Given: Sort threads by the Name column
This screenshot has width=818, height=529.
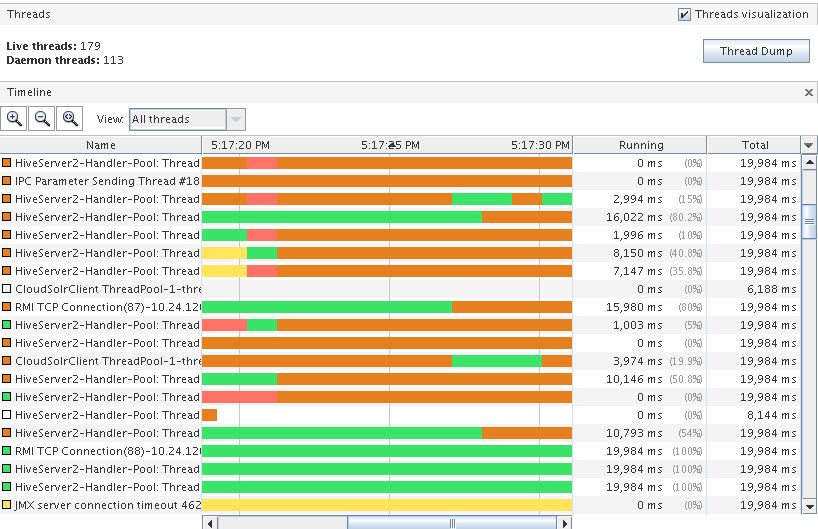Looking at the screenshot, I should [x=101, y=145].
